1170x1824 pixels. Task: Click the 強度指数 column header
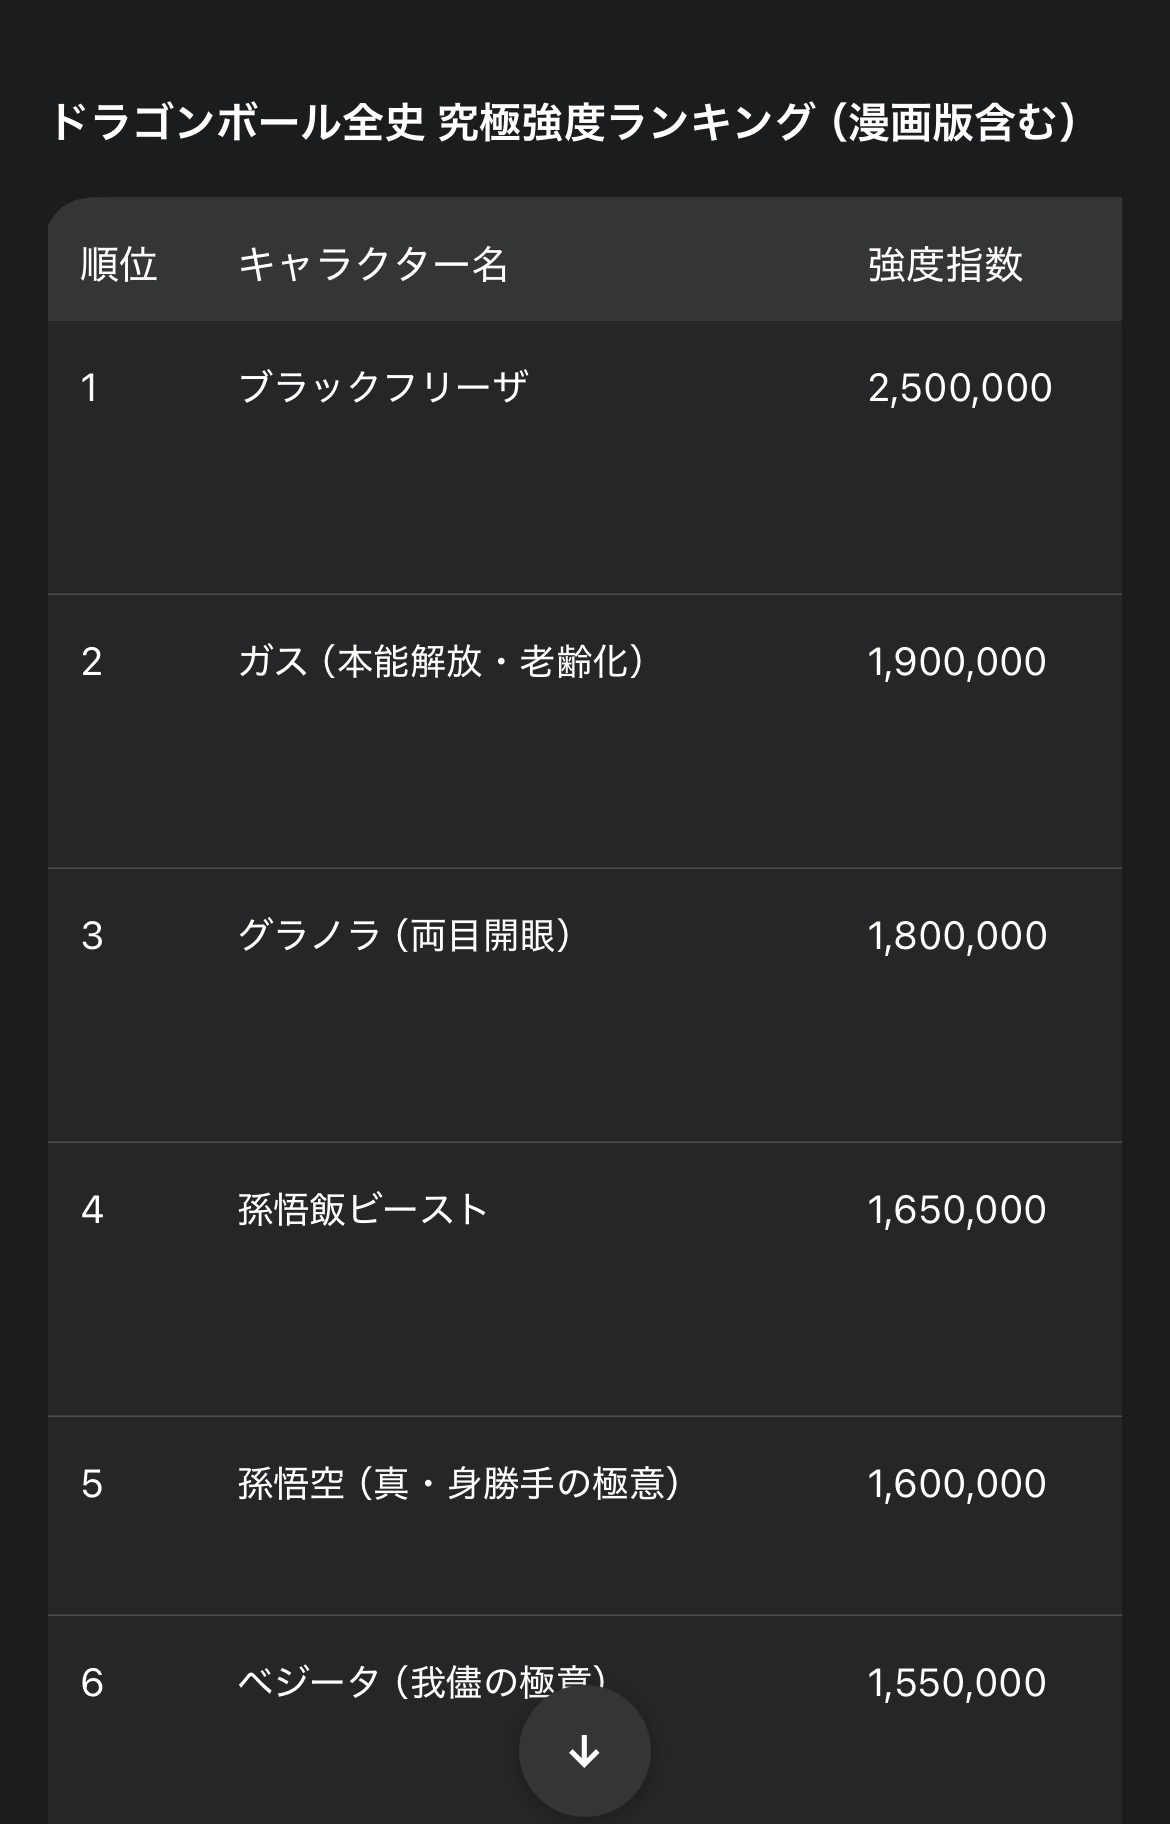tap(945, 265)
